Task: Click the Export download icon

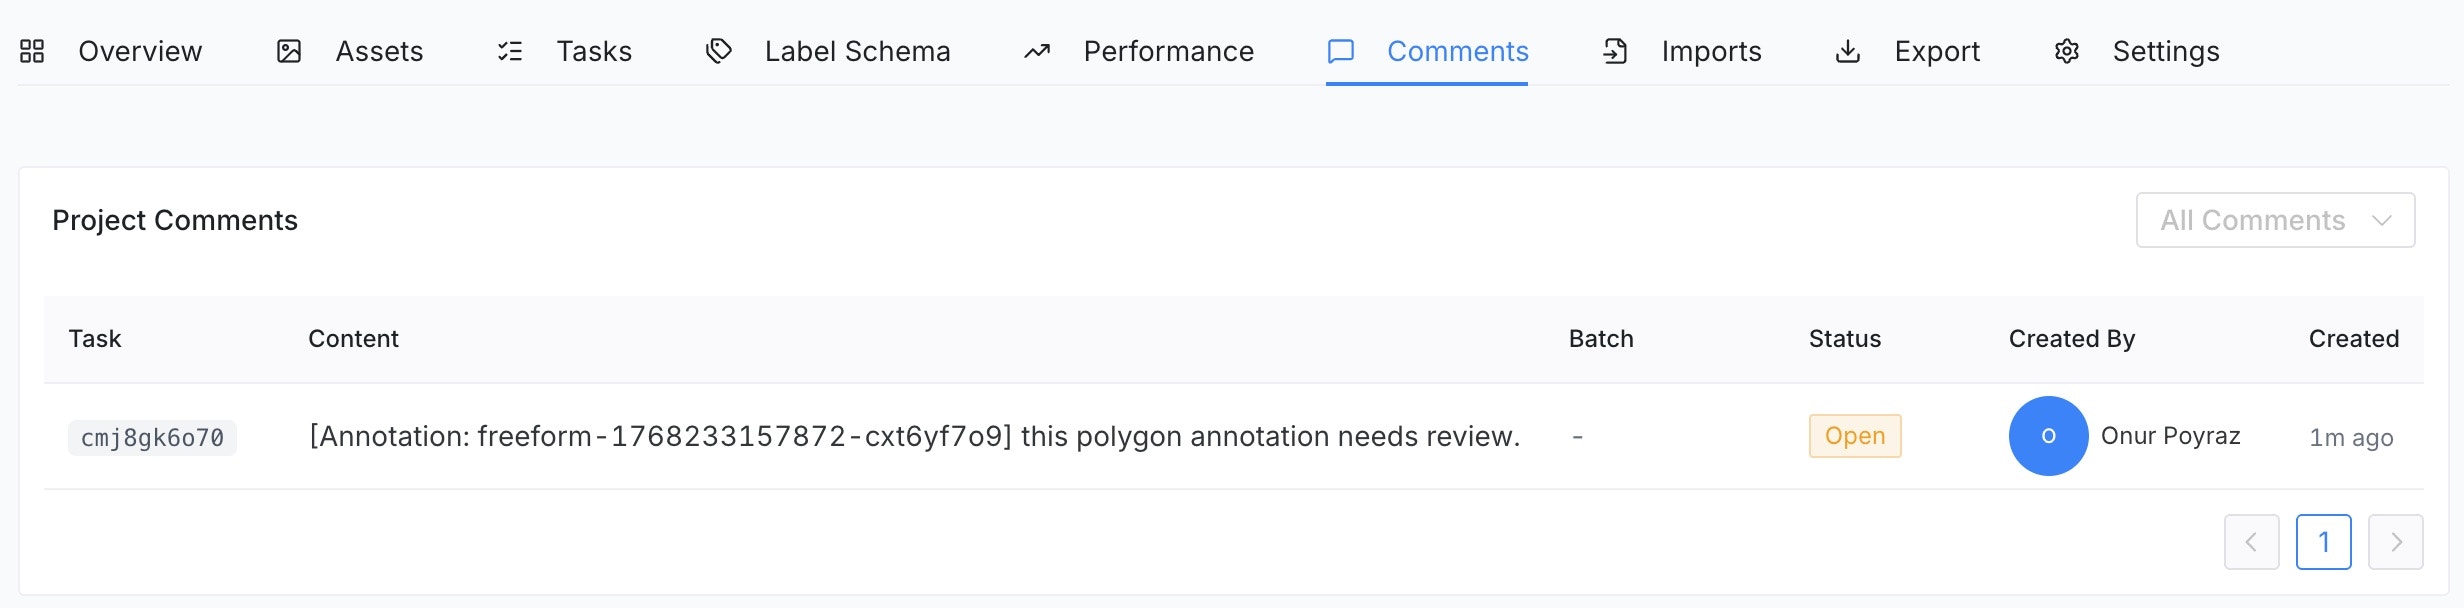Action: pos(1847,51)
